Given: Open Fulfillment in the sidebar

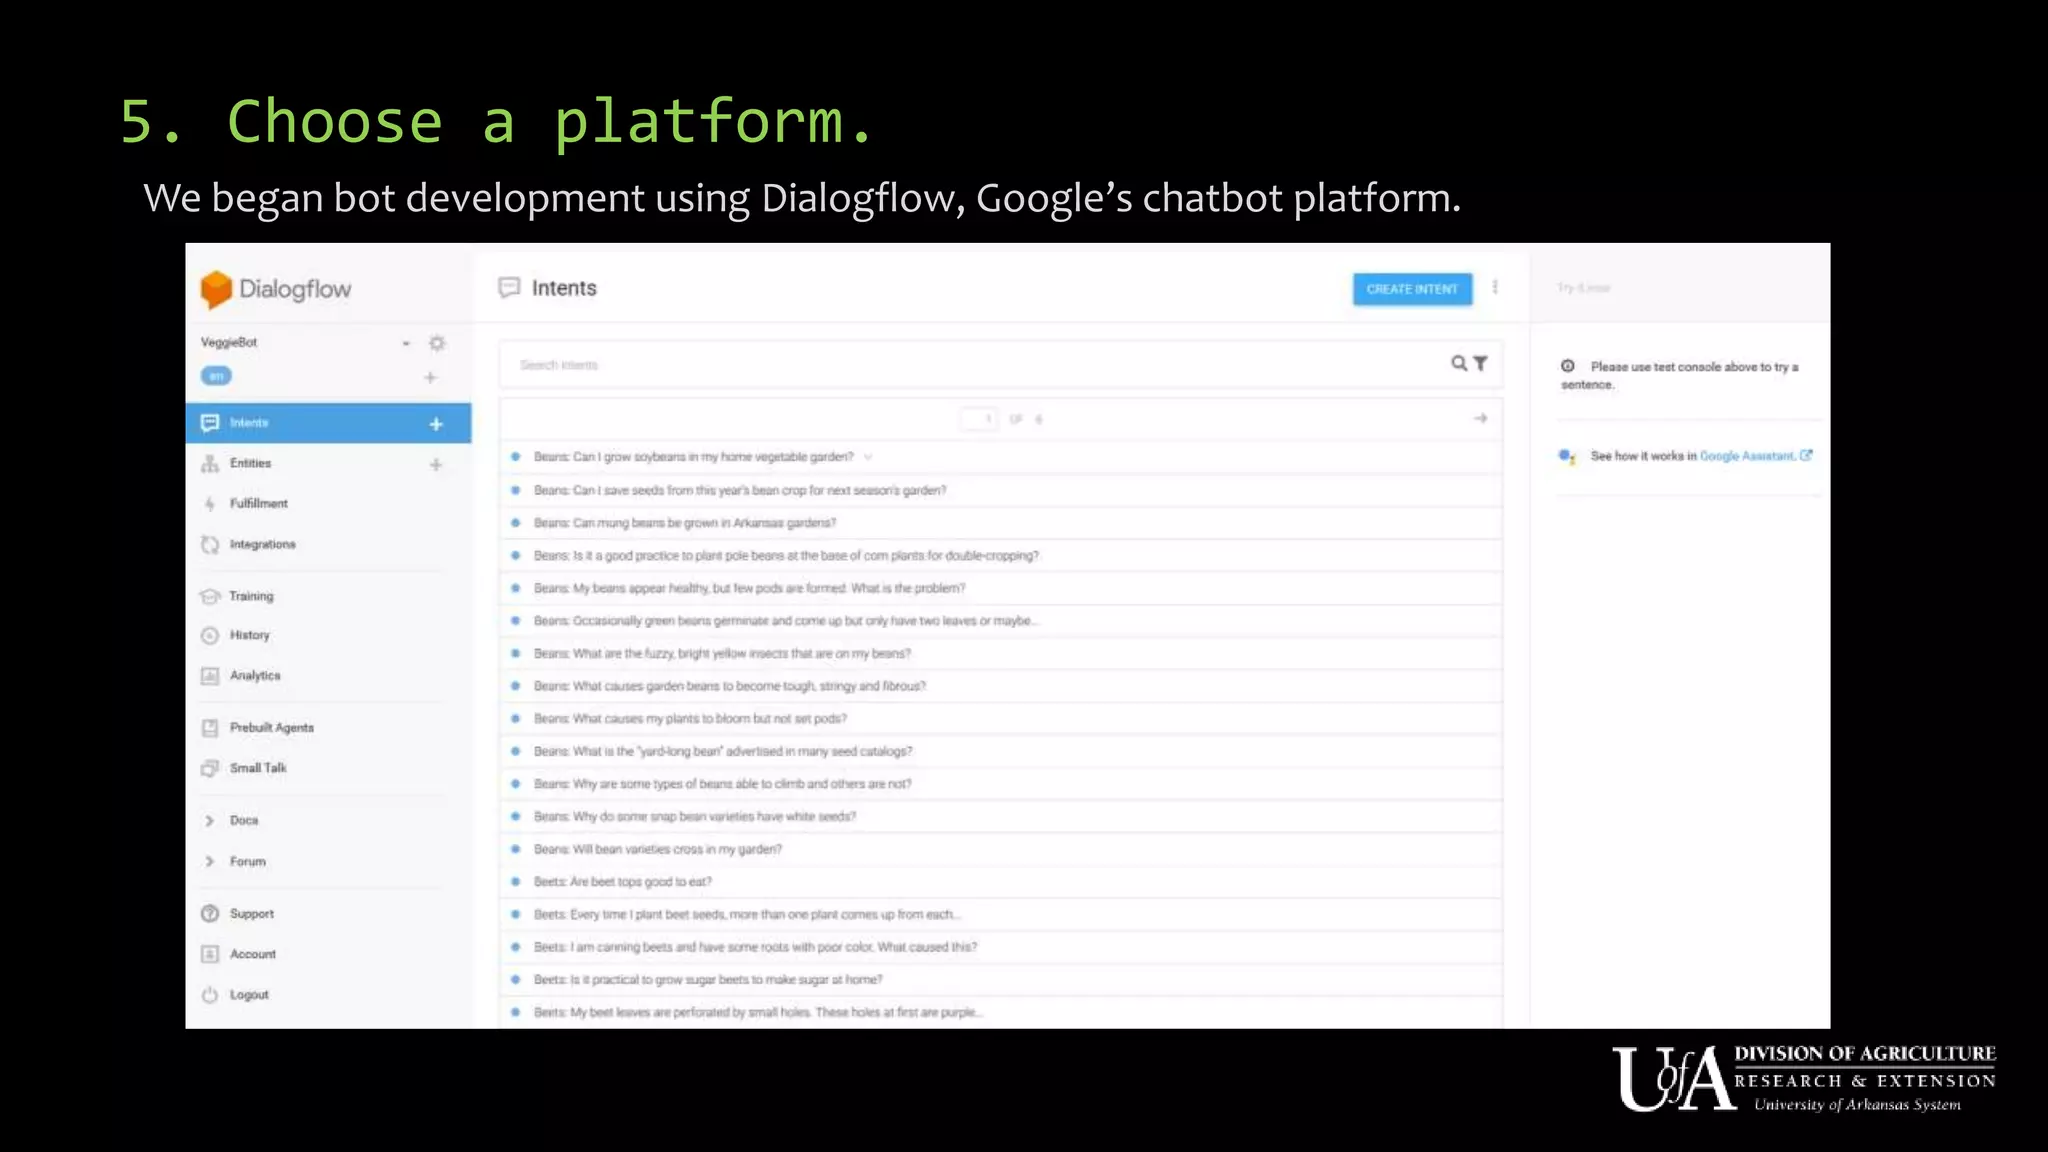Looking at the screenshot, I should click(258, 504).
